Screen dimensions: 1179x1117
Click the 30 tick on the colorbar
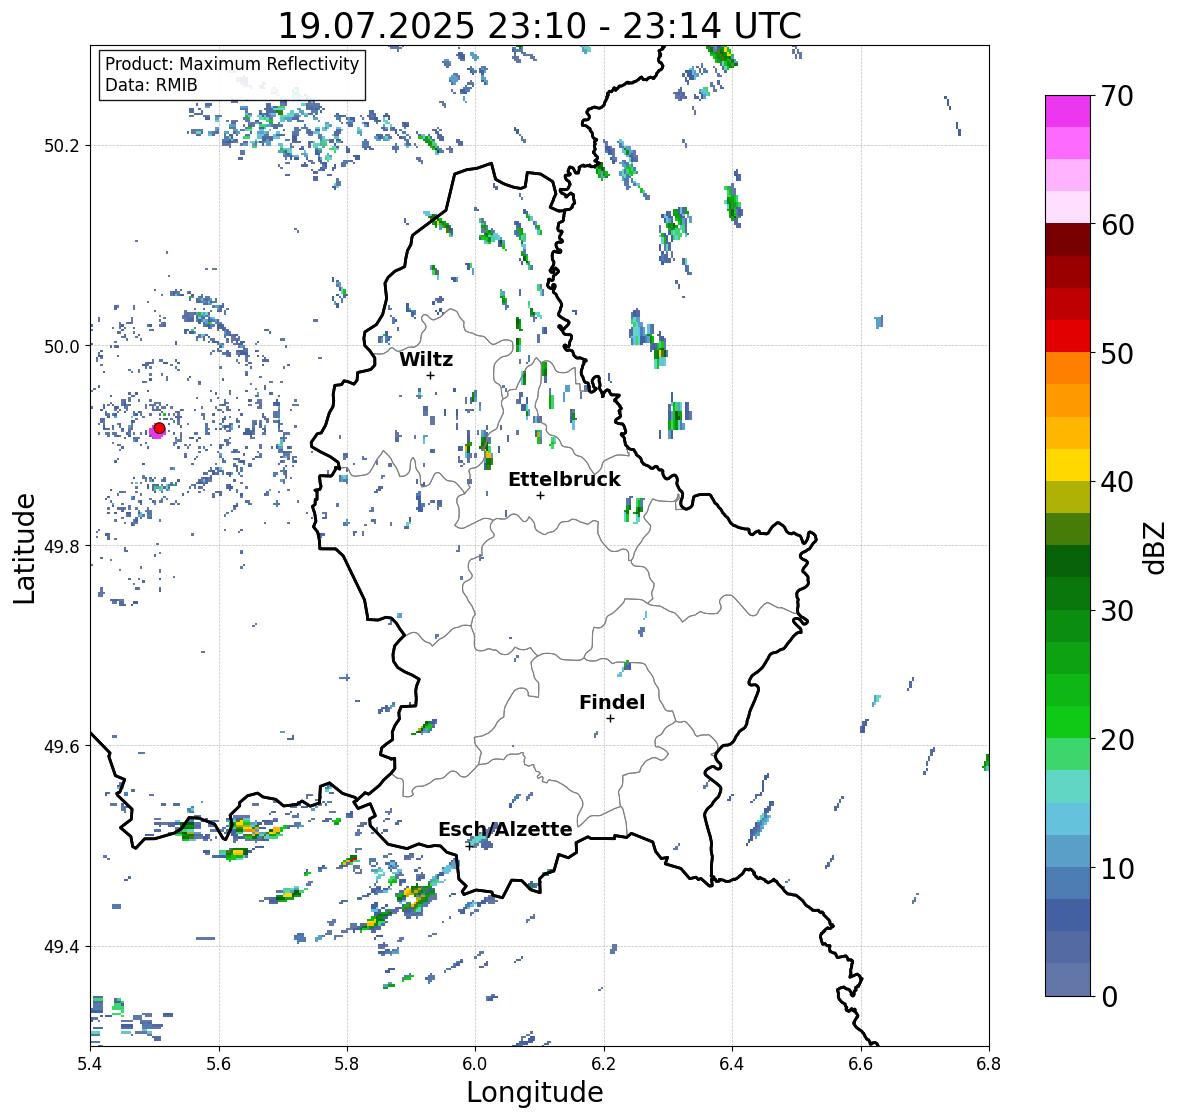click(1117, 611)
